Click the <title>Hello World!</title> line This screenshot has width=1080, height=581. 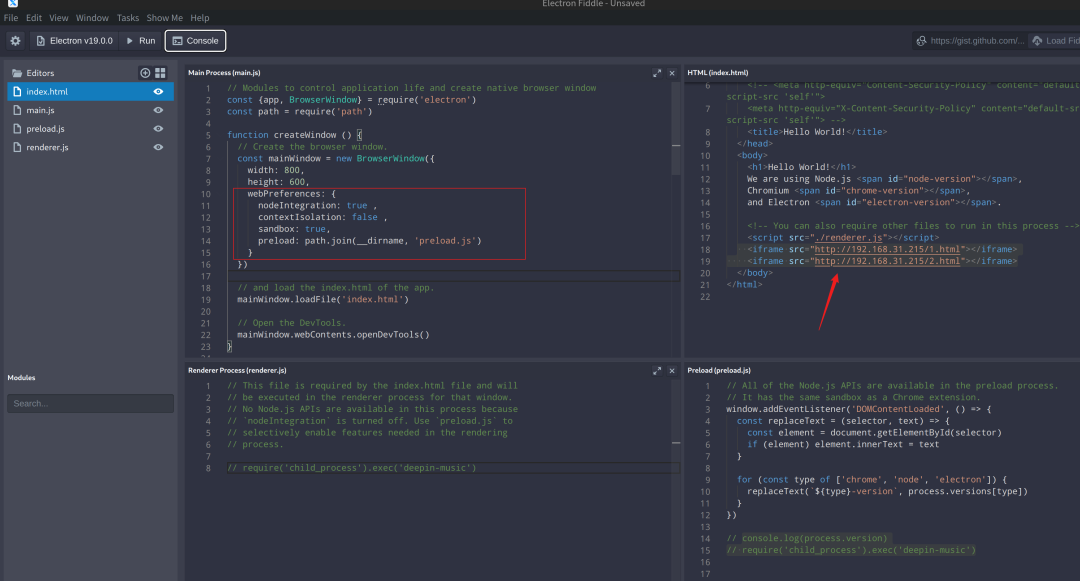tap(817, 131)
